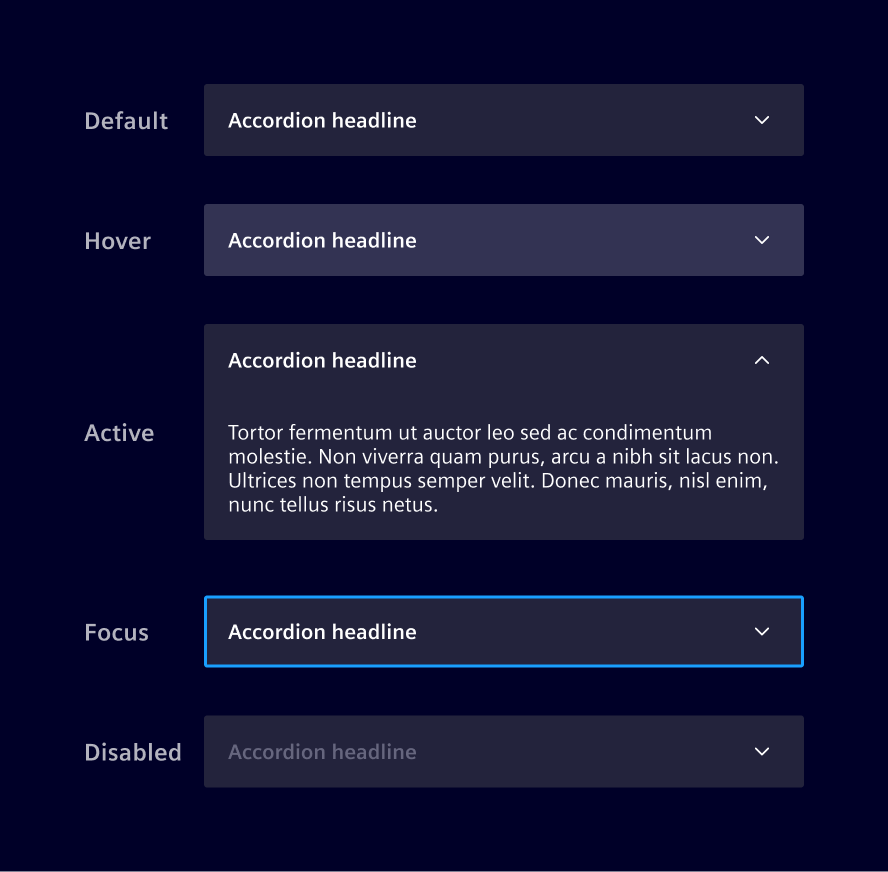Click the "Disabled" state label
This screenshot has height=872, width=888.
click(133, 753)
